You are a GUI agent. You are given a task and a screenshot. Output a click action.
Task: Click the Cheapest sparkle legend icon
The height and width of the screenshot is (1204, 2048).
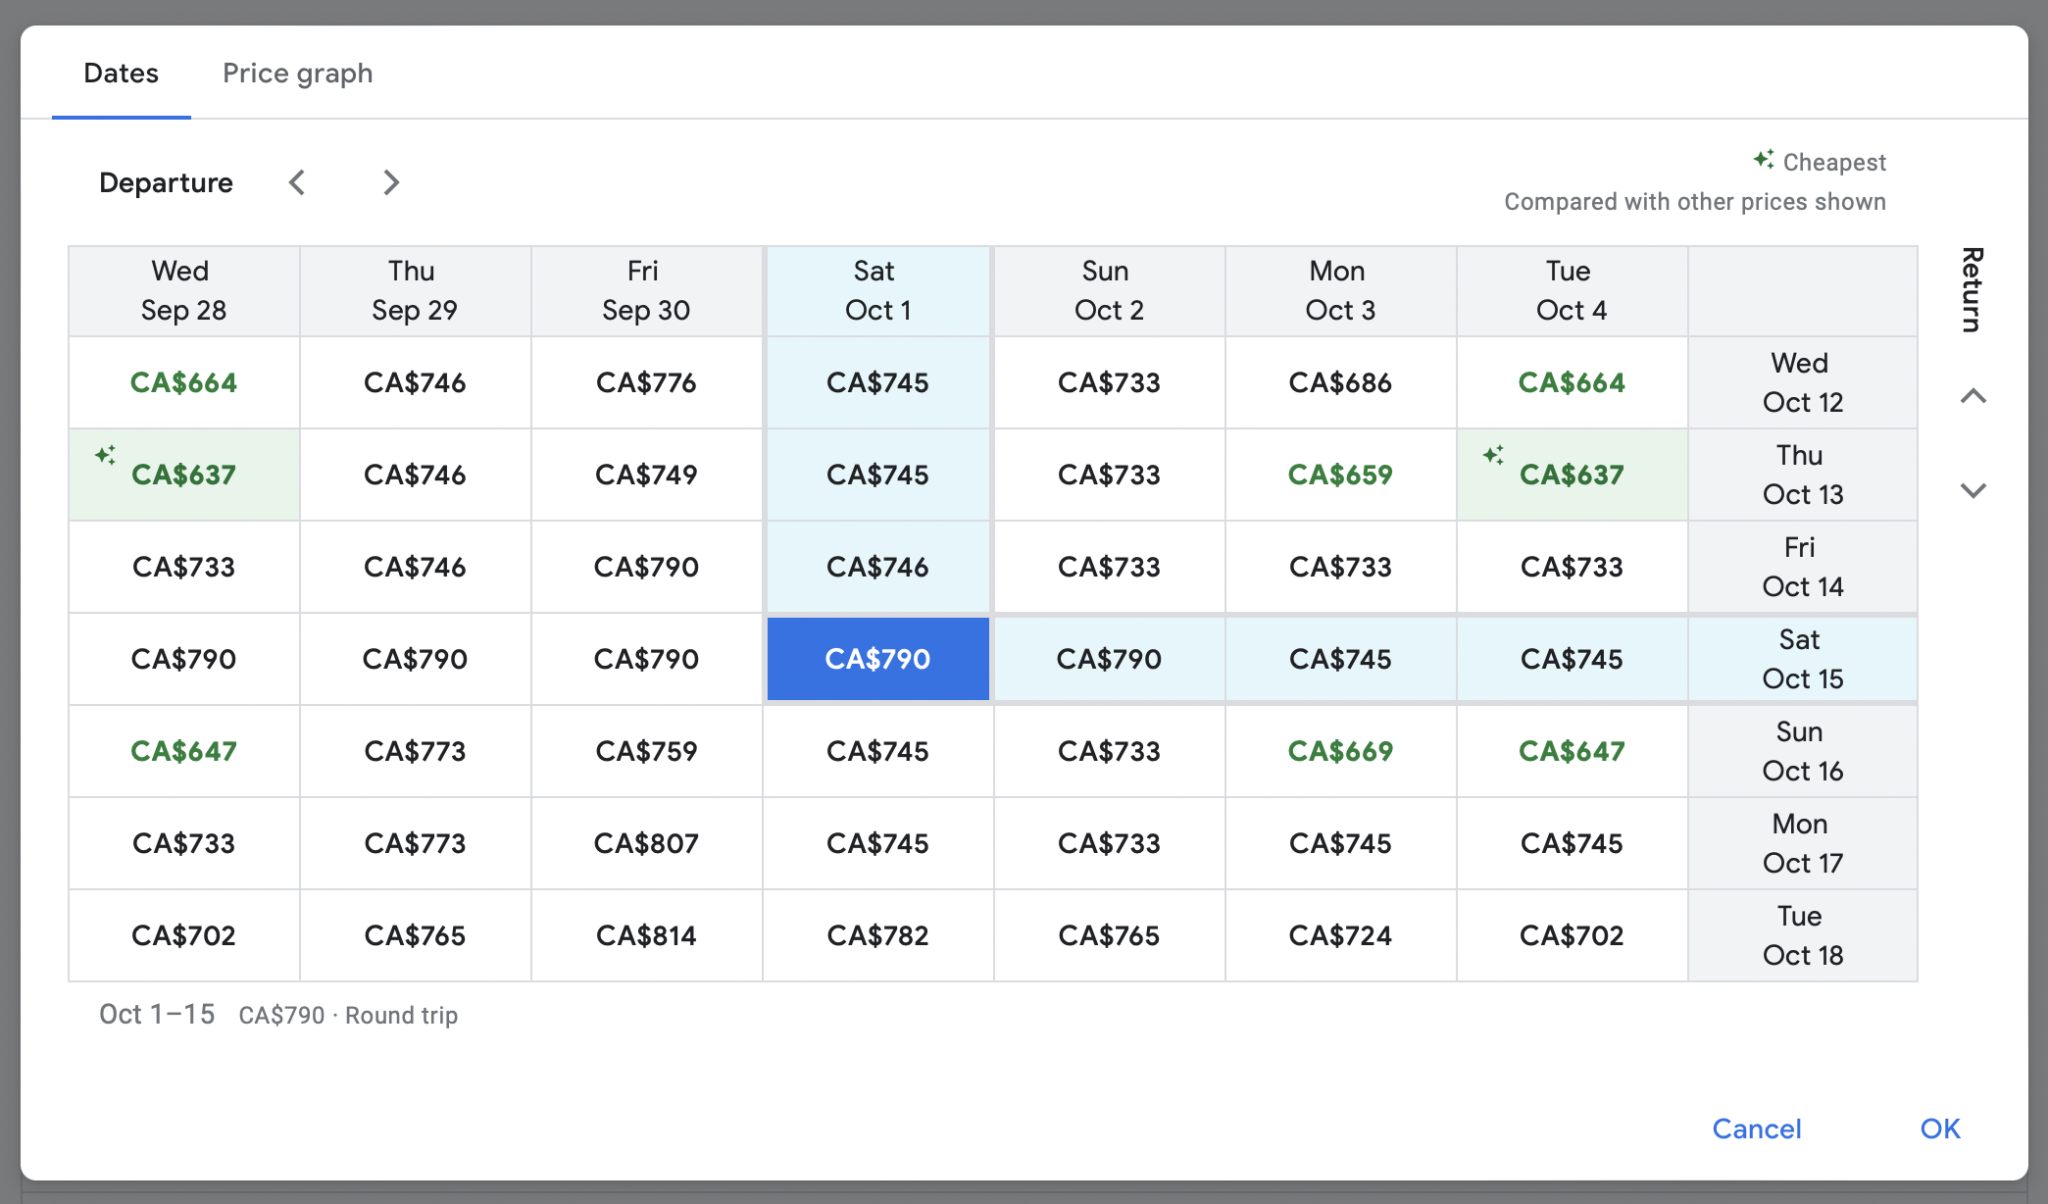[1763, 160]
